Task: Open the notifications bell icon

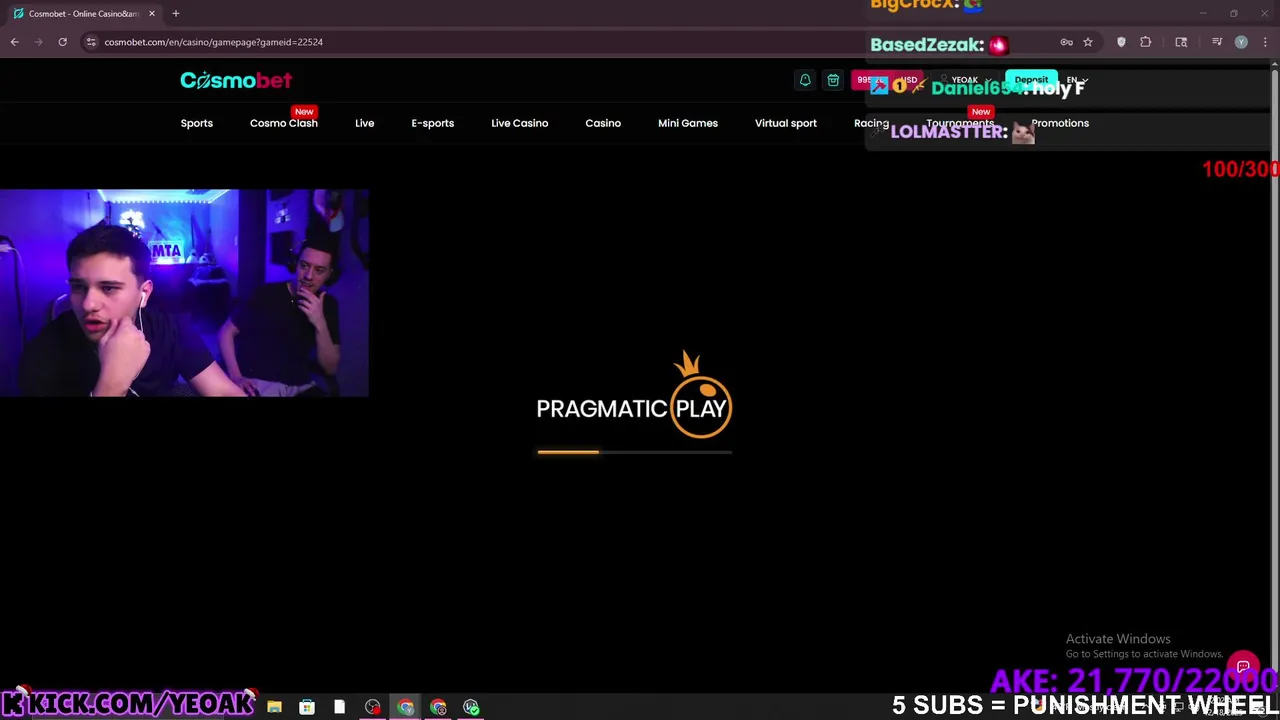Action: pyautogui.click(x=805, y=80)
